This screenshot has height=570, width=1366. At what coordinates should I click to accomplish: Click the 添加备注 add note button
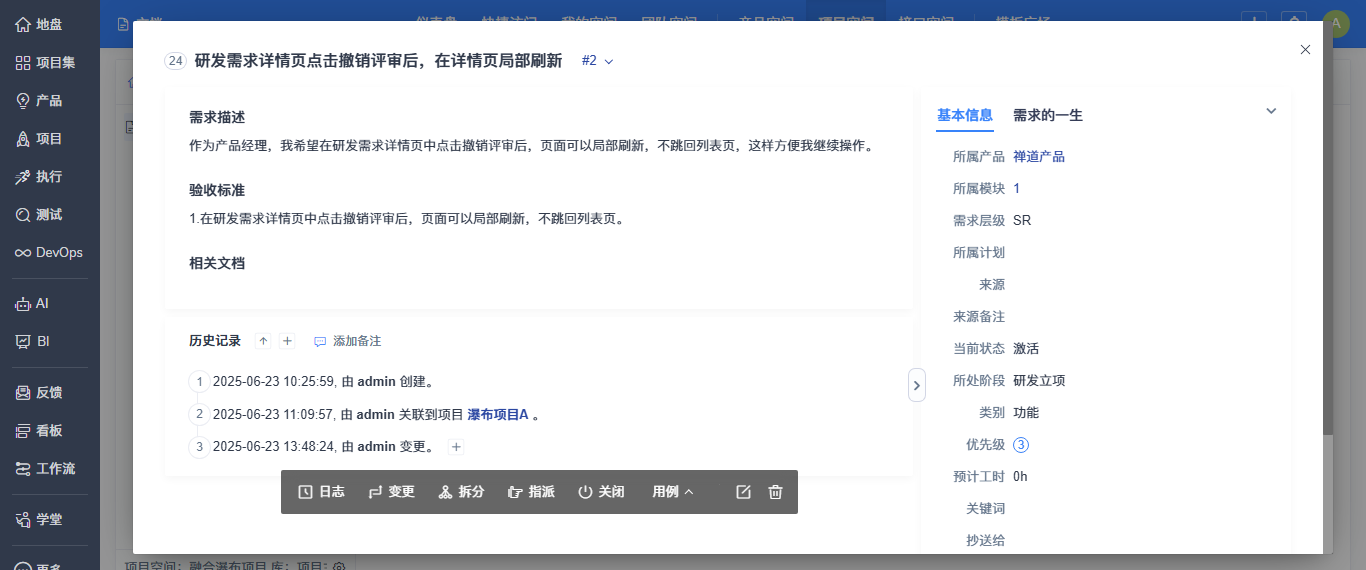click(347, 341)
